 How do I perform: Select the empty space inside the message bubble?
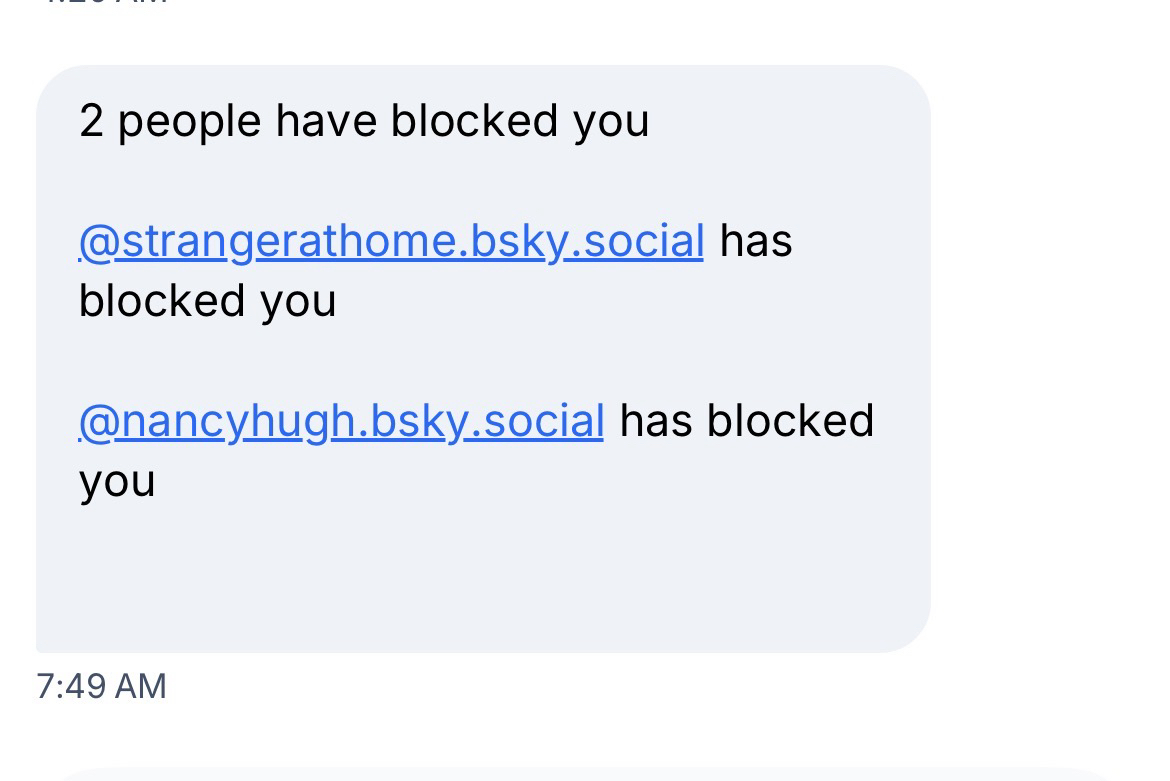[480, 570]
